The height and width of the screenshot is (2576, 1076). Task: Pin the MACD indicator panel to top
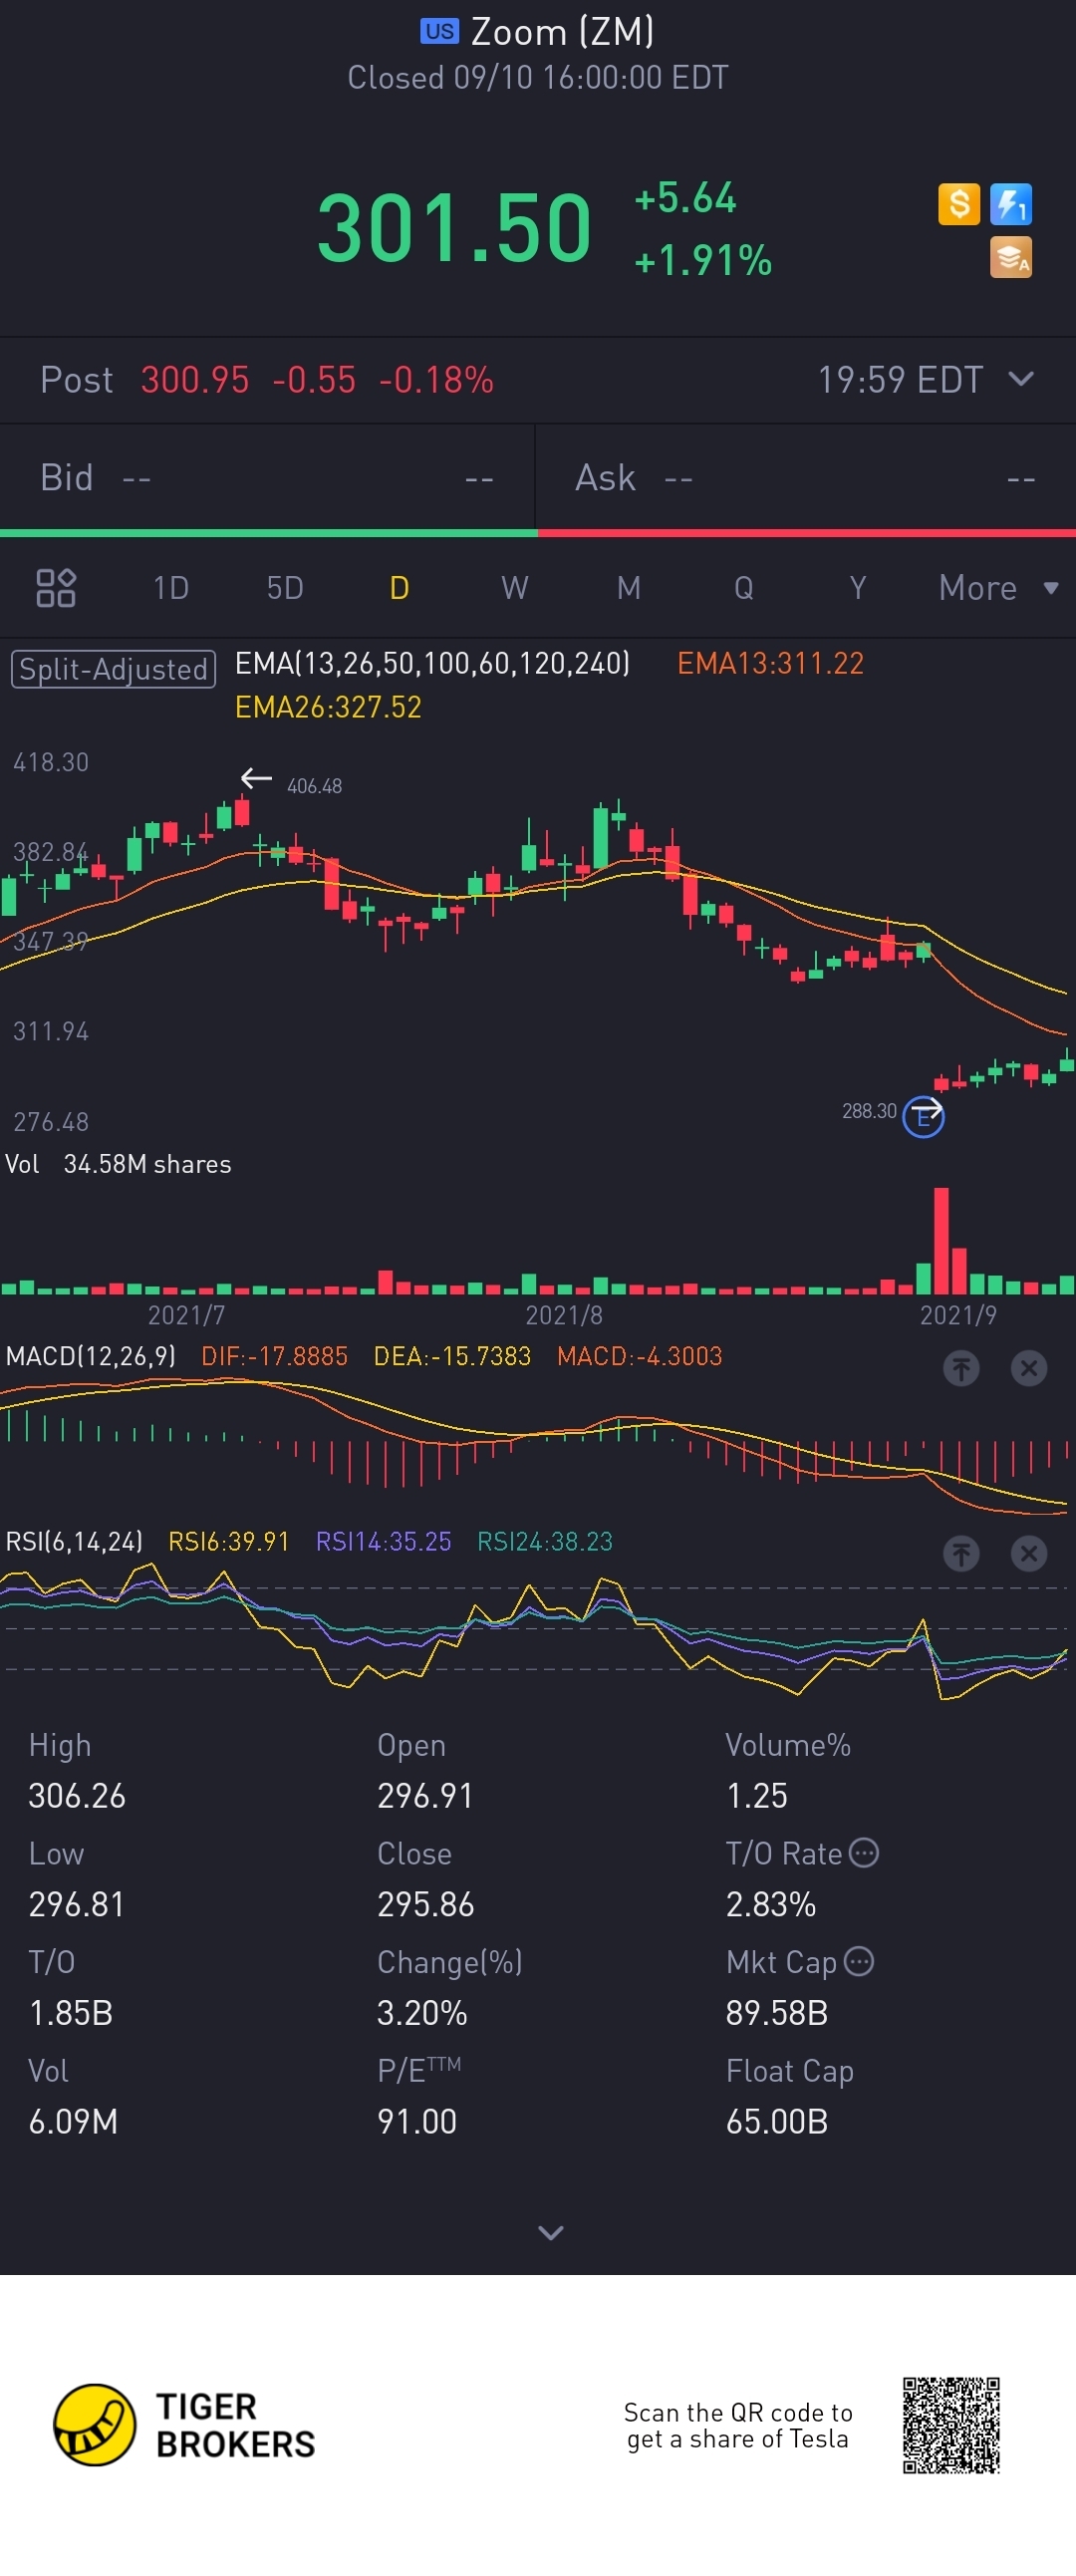[961, 1367]
